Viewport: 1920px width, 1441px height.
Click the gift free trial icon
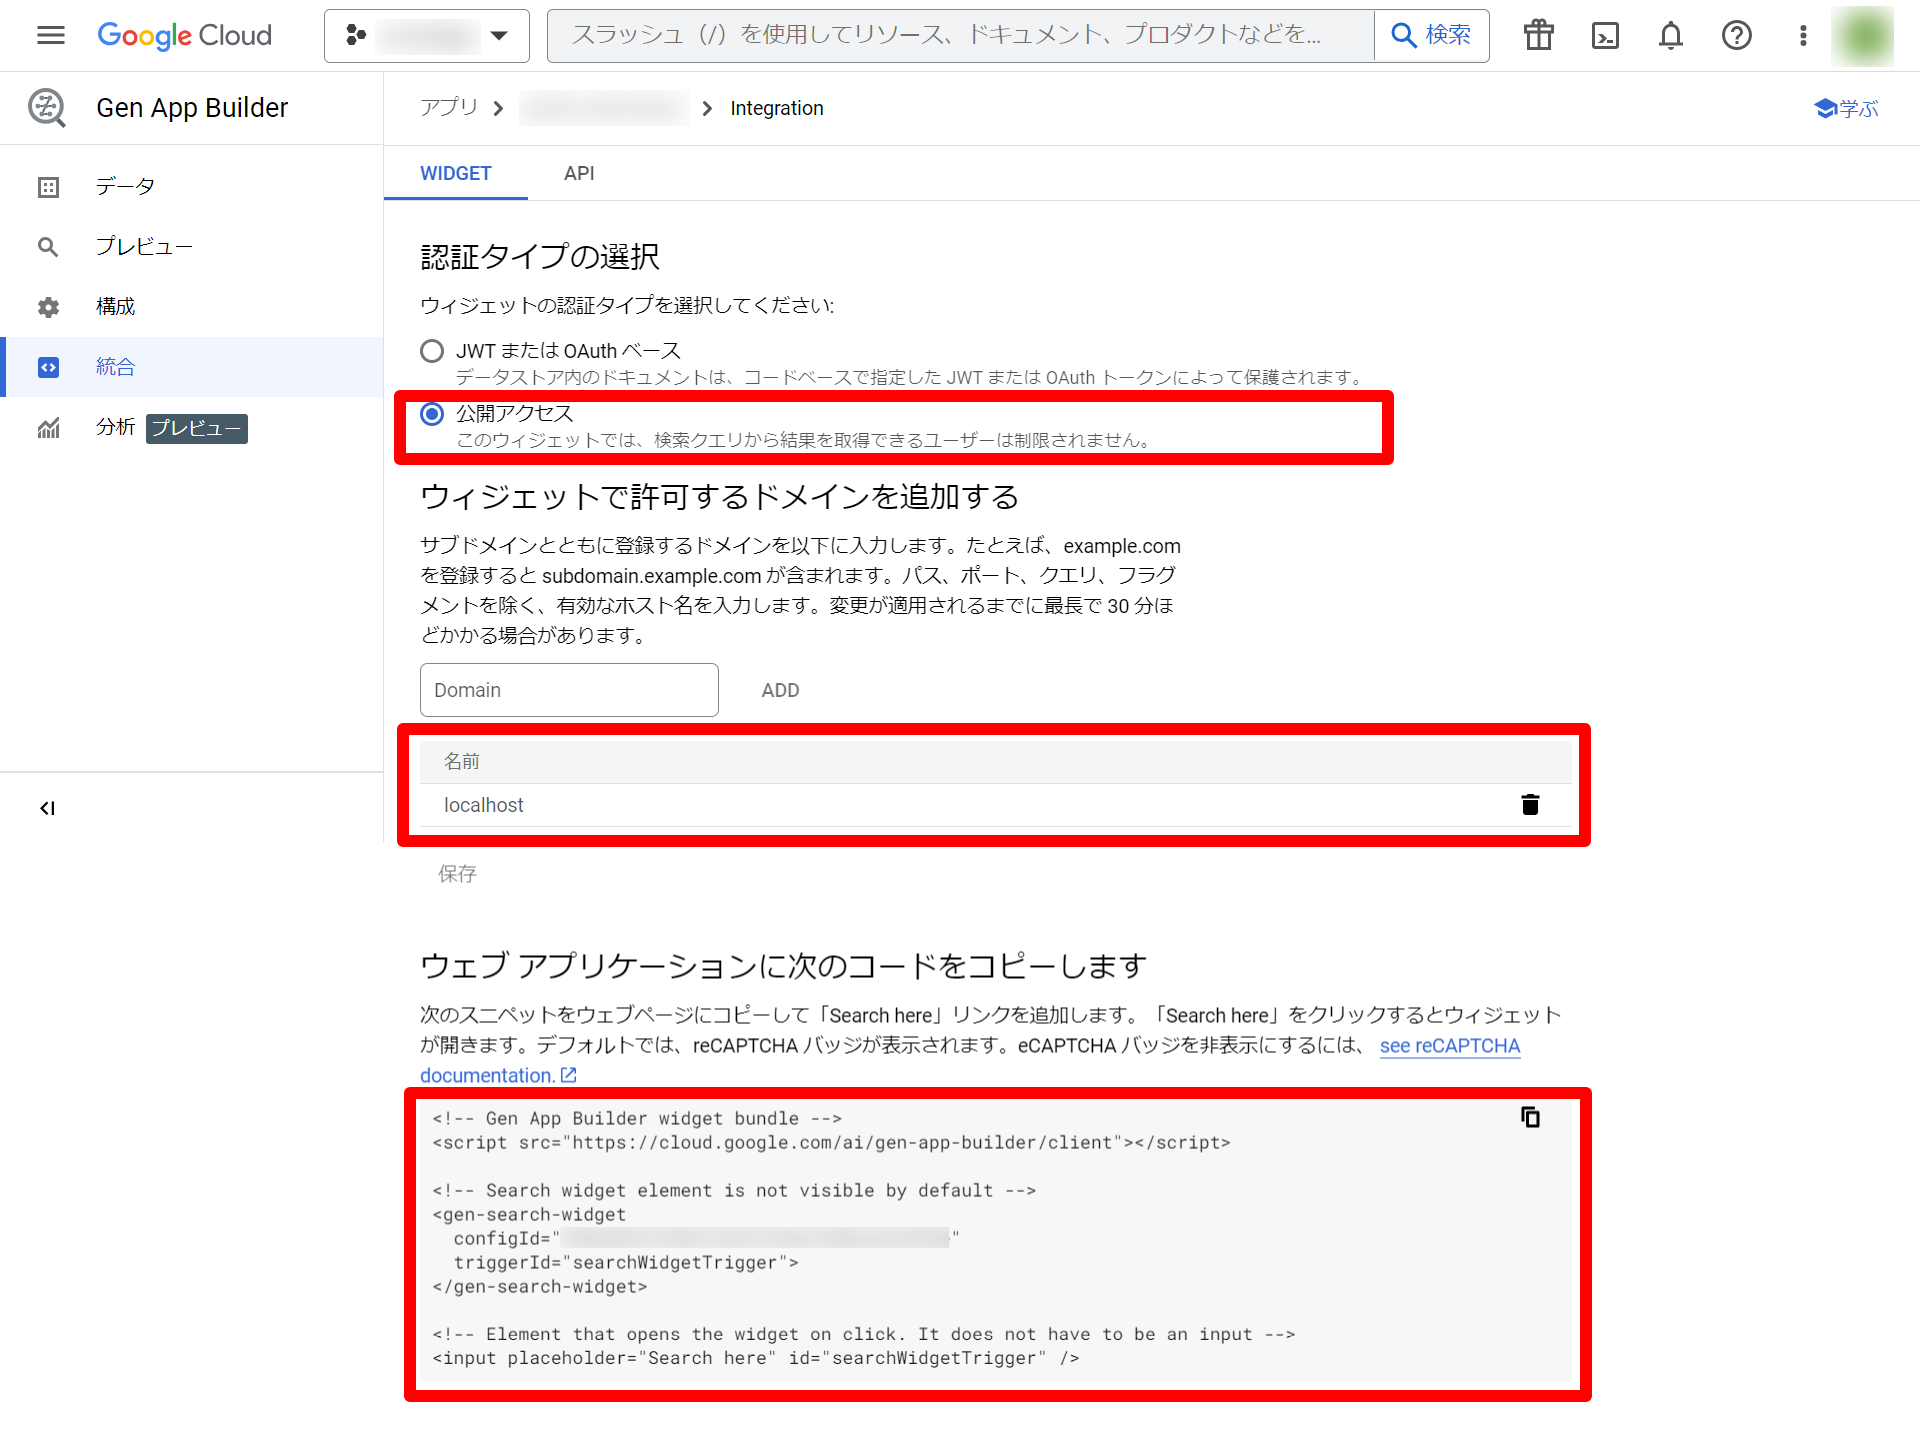1538,36
